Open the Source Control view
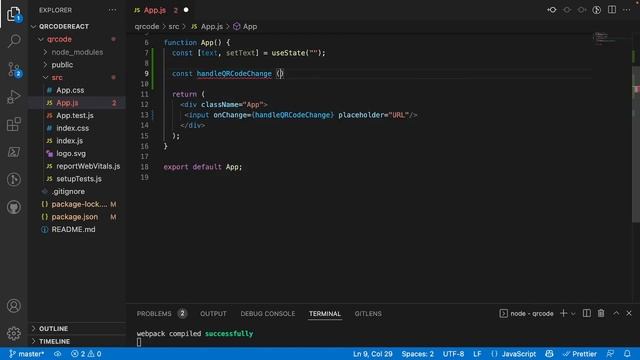The image size is (640, 360). tap(14, 70)
